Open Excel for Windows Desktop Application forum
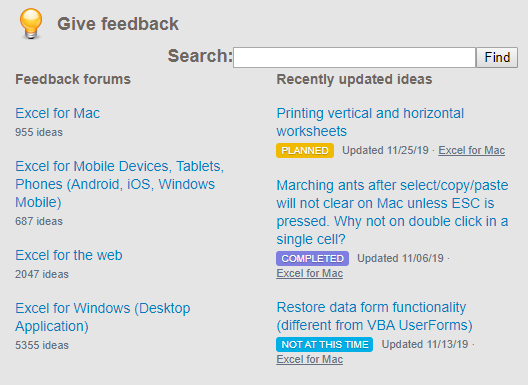The image size is (528, 385). pyautogui.click(x=103, y=317)
